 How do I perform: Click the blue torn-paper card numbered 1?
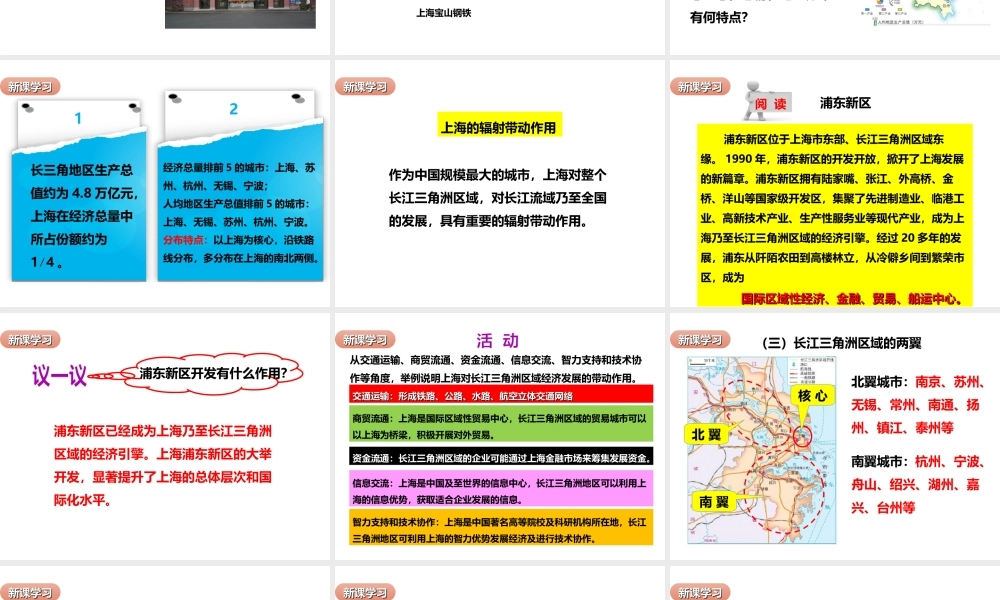[x=78, y=190]
